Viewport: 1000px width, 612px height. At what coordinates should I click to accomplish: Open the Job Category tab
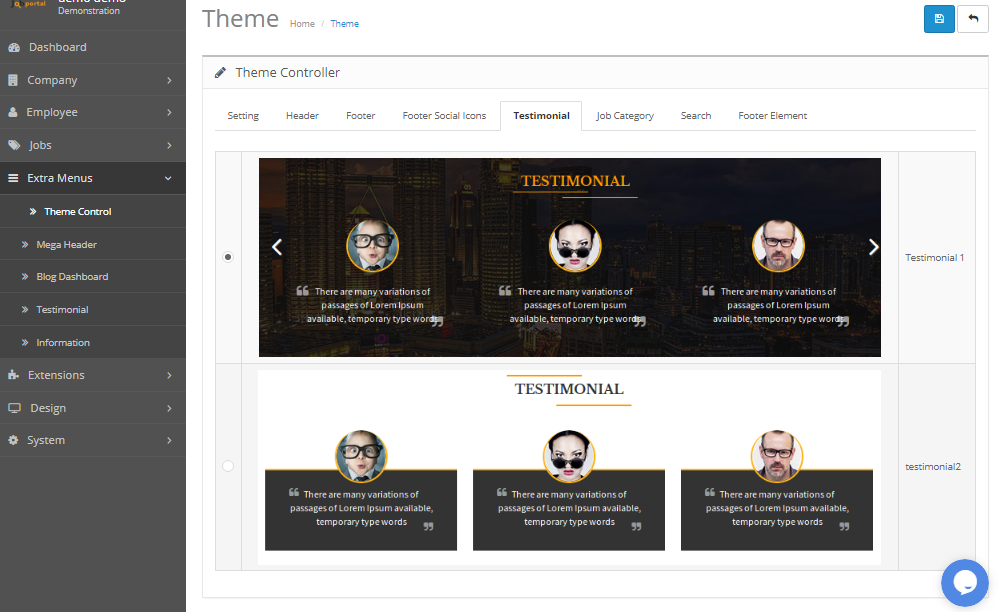coord(625,116)
